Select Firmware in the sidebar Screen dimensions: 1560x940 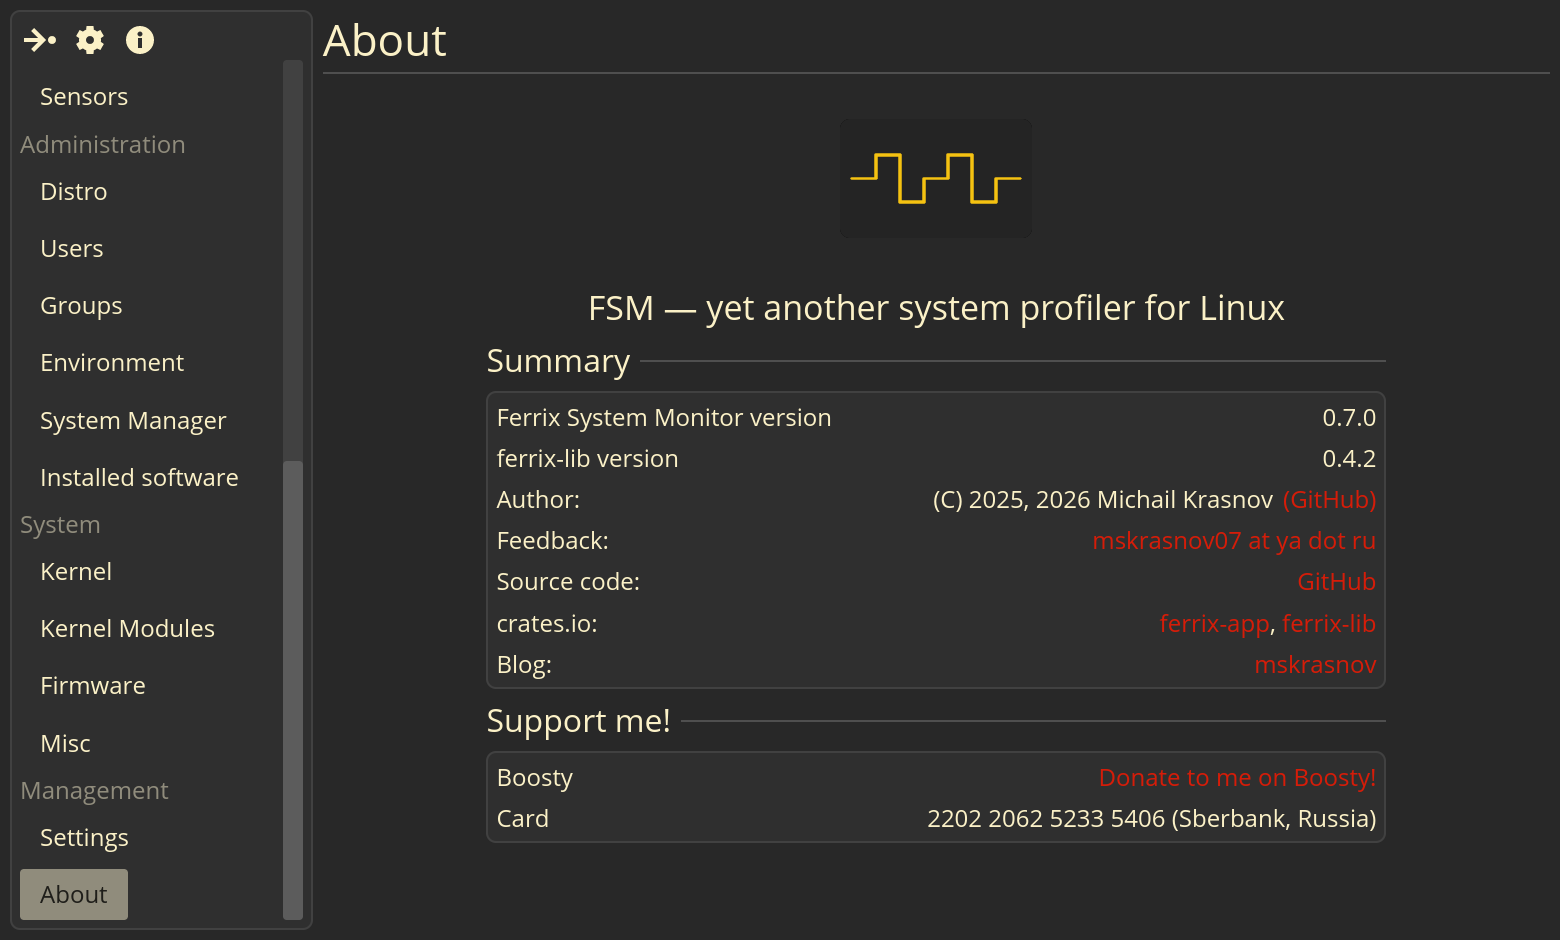pos(93,686)
